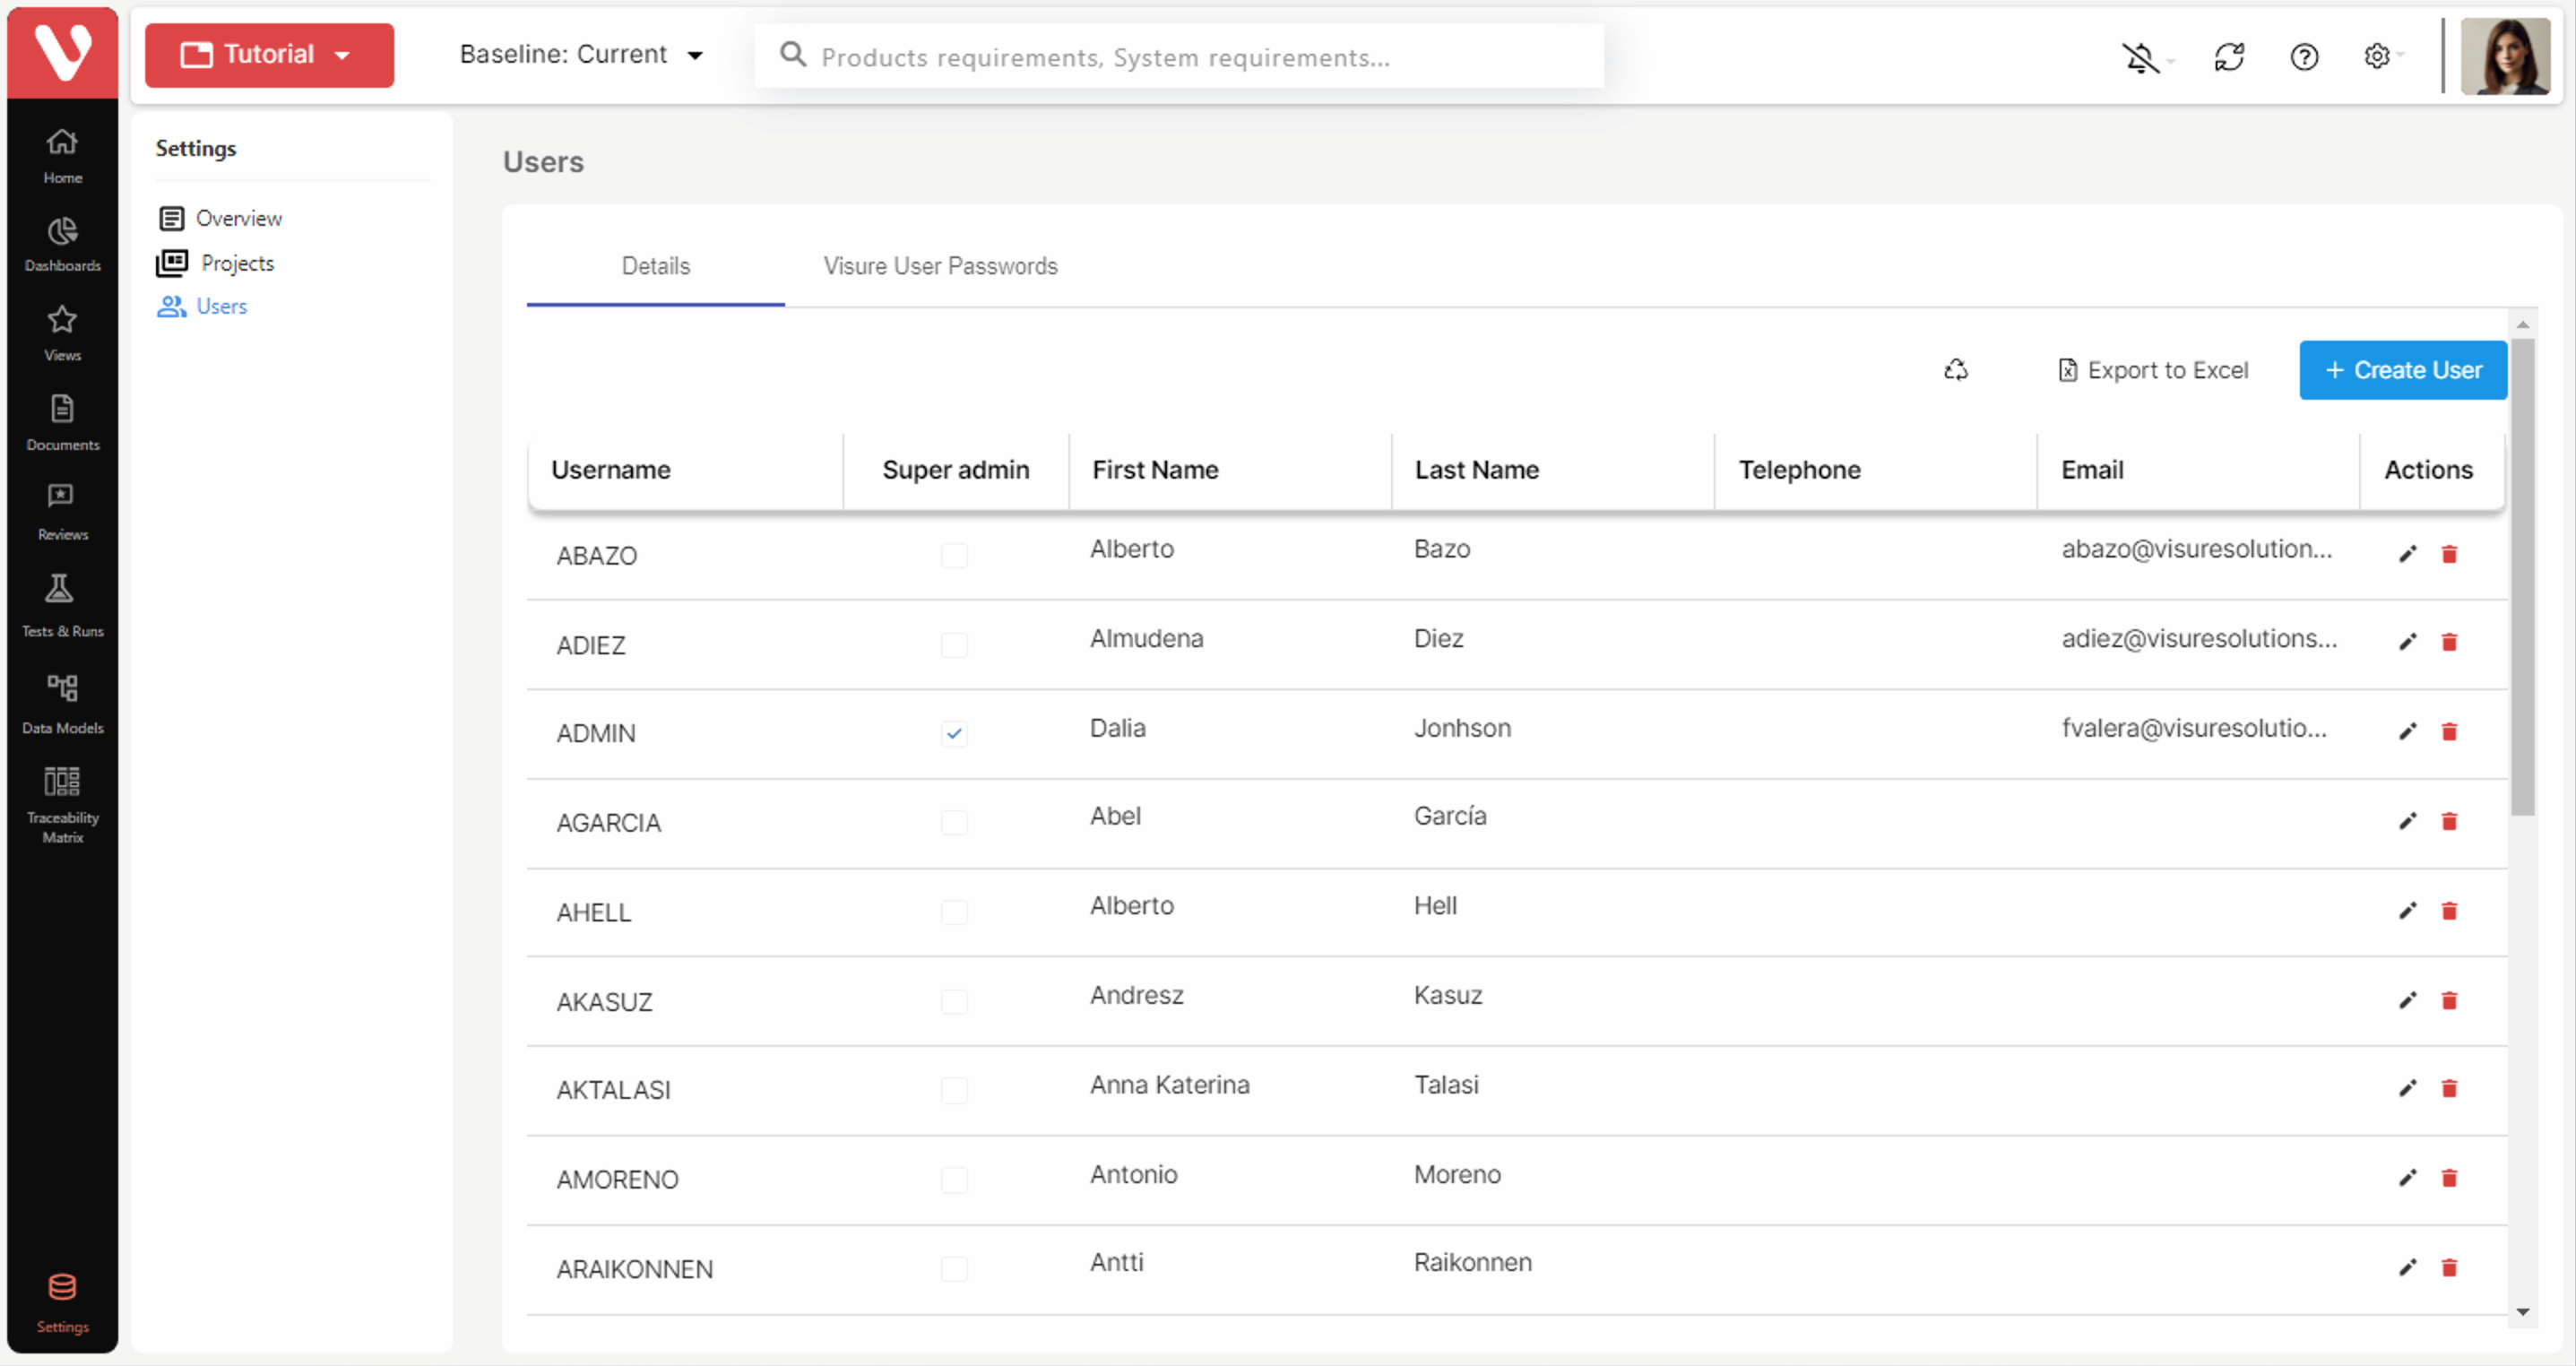Switch to the Visure User Passwords tab

939,266
